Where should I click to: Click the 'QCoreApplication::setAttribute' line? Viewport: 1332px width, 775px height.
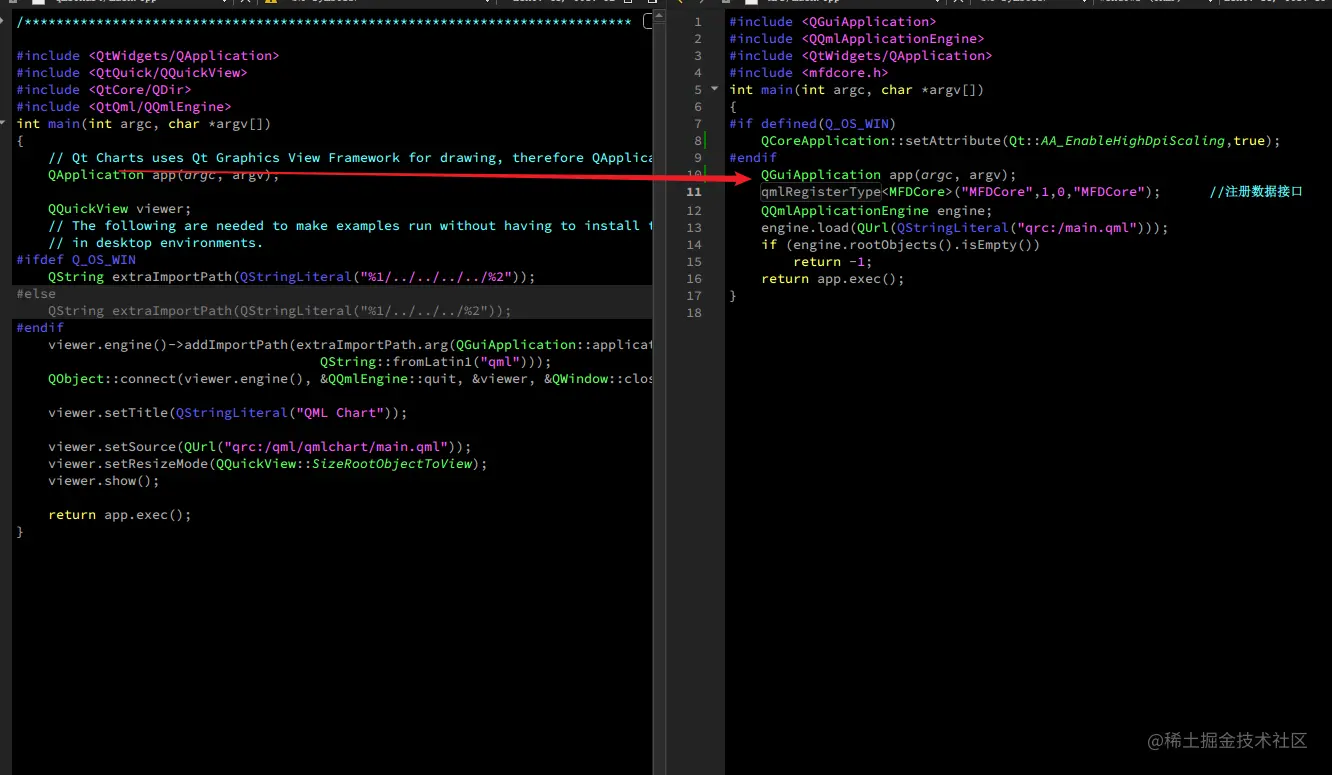click(x=1021, y=141)
